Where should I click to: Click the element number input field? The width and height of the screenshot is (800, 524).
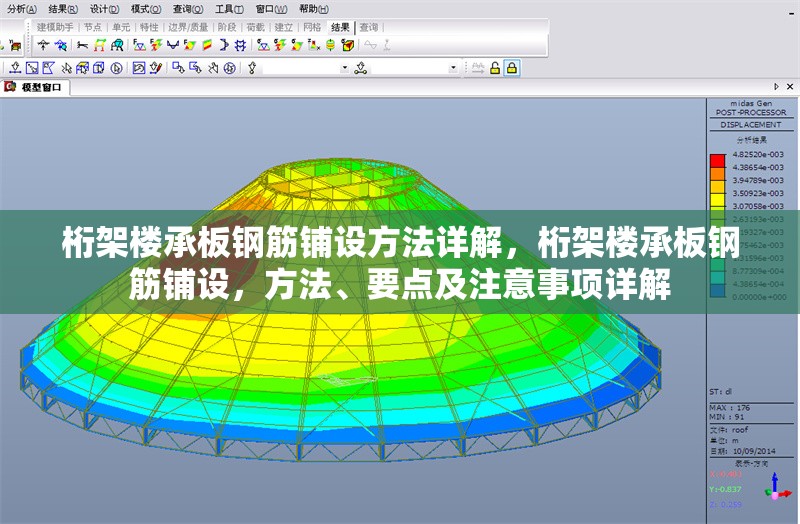[410, 68]
